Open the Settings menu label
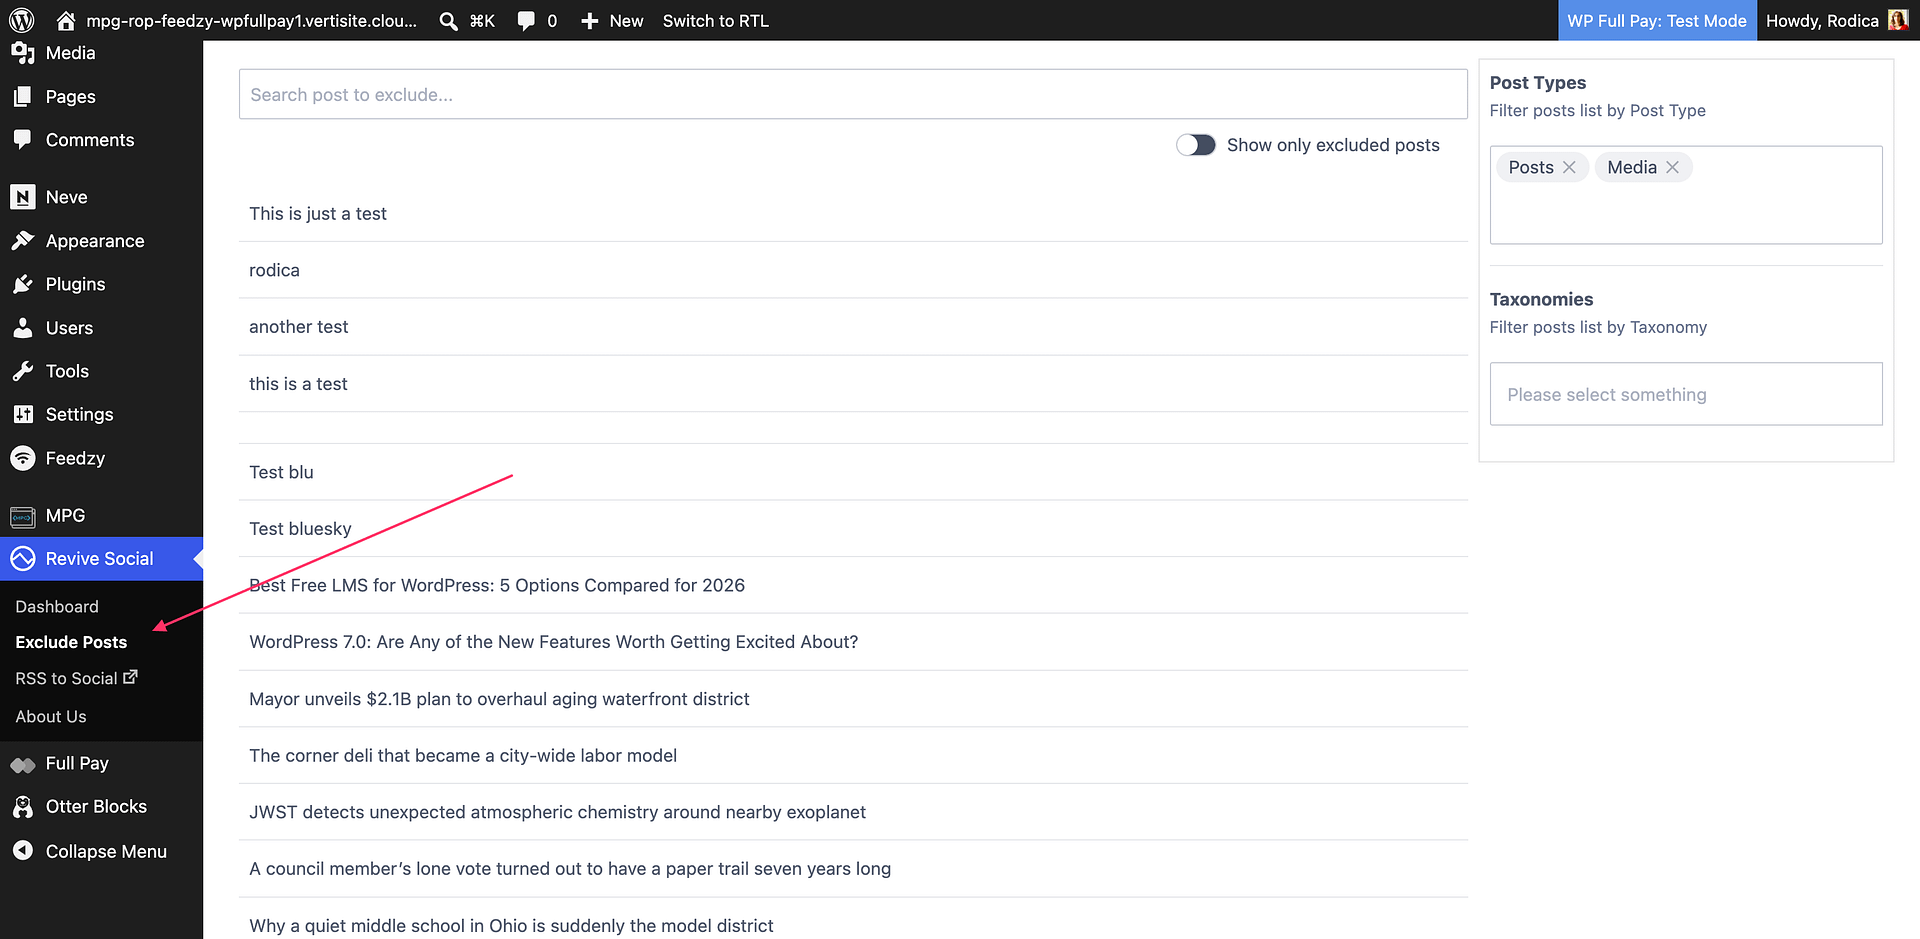The width and height of the screenshot is (1920, 939). pyautogui.click(x=79, y=414)
